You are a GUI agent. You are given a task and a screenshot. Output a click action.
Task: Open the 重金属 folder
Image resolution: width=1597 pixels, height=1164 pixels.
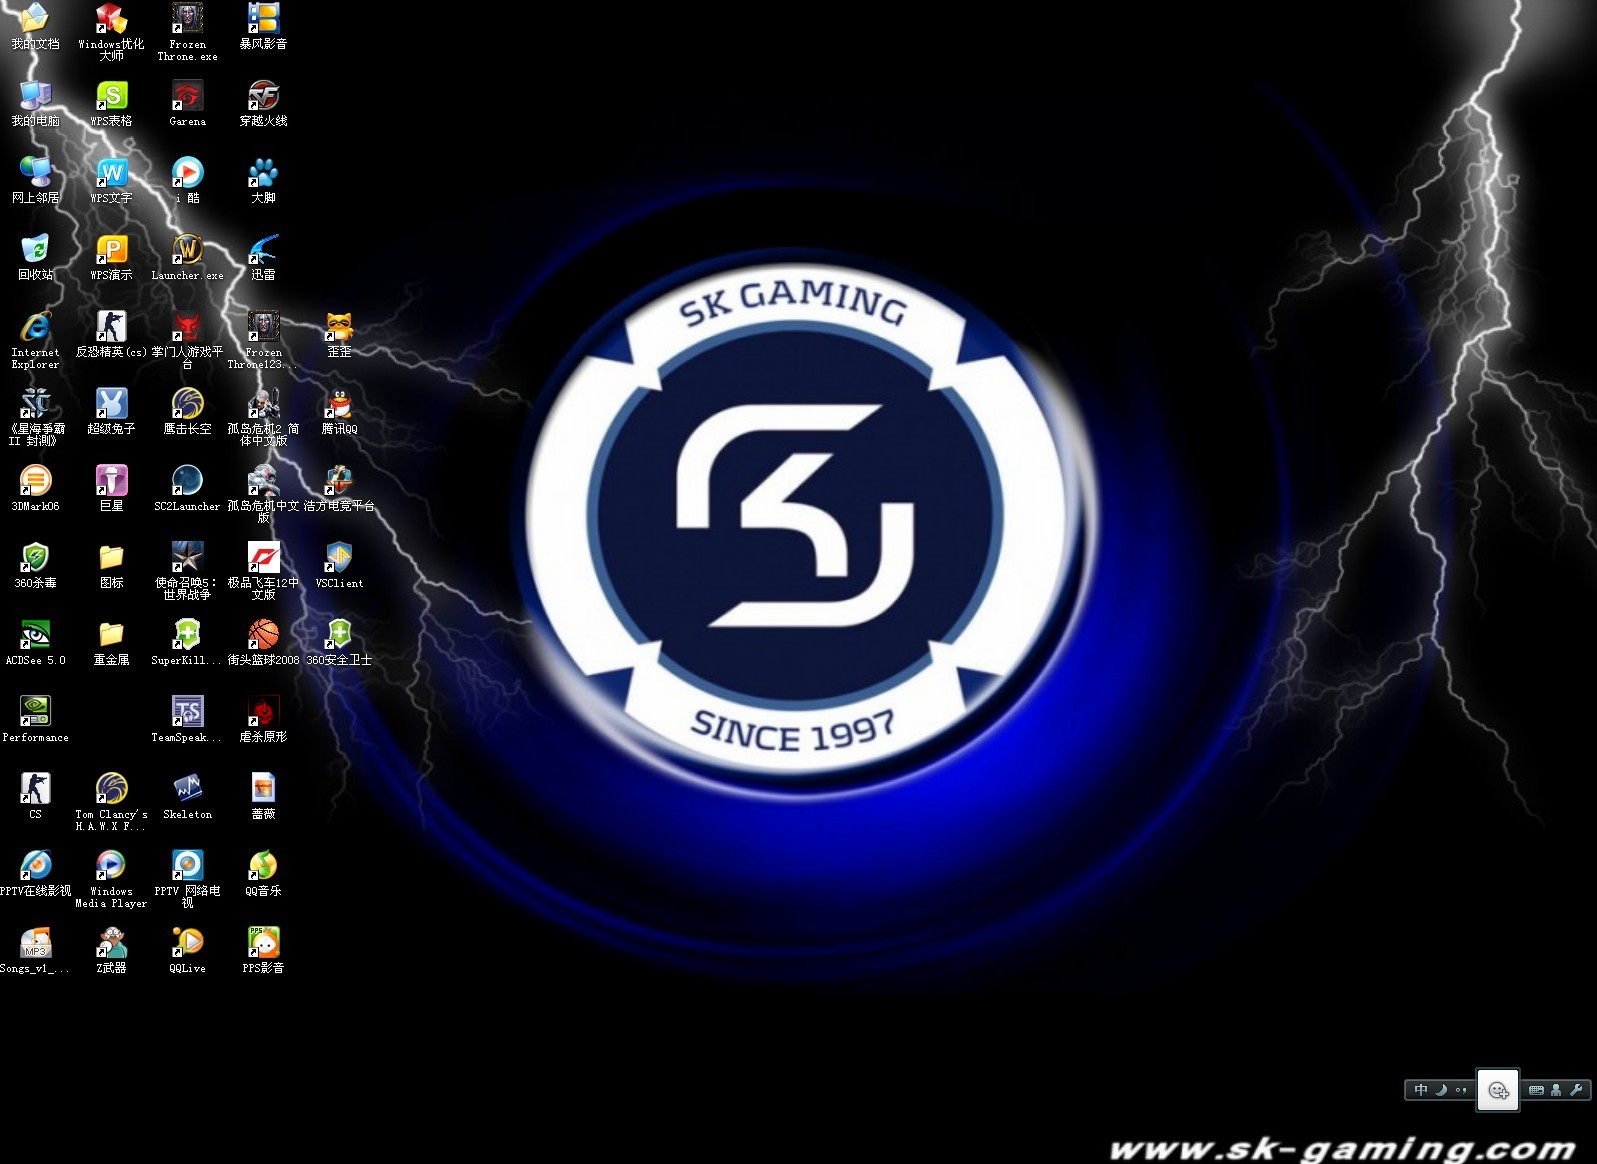click(111, 635)
